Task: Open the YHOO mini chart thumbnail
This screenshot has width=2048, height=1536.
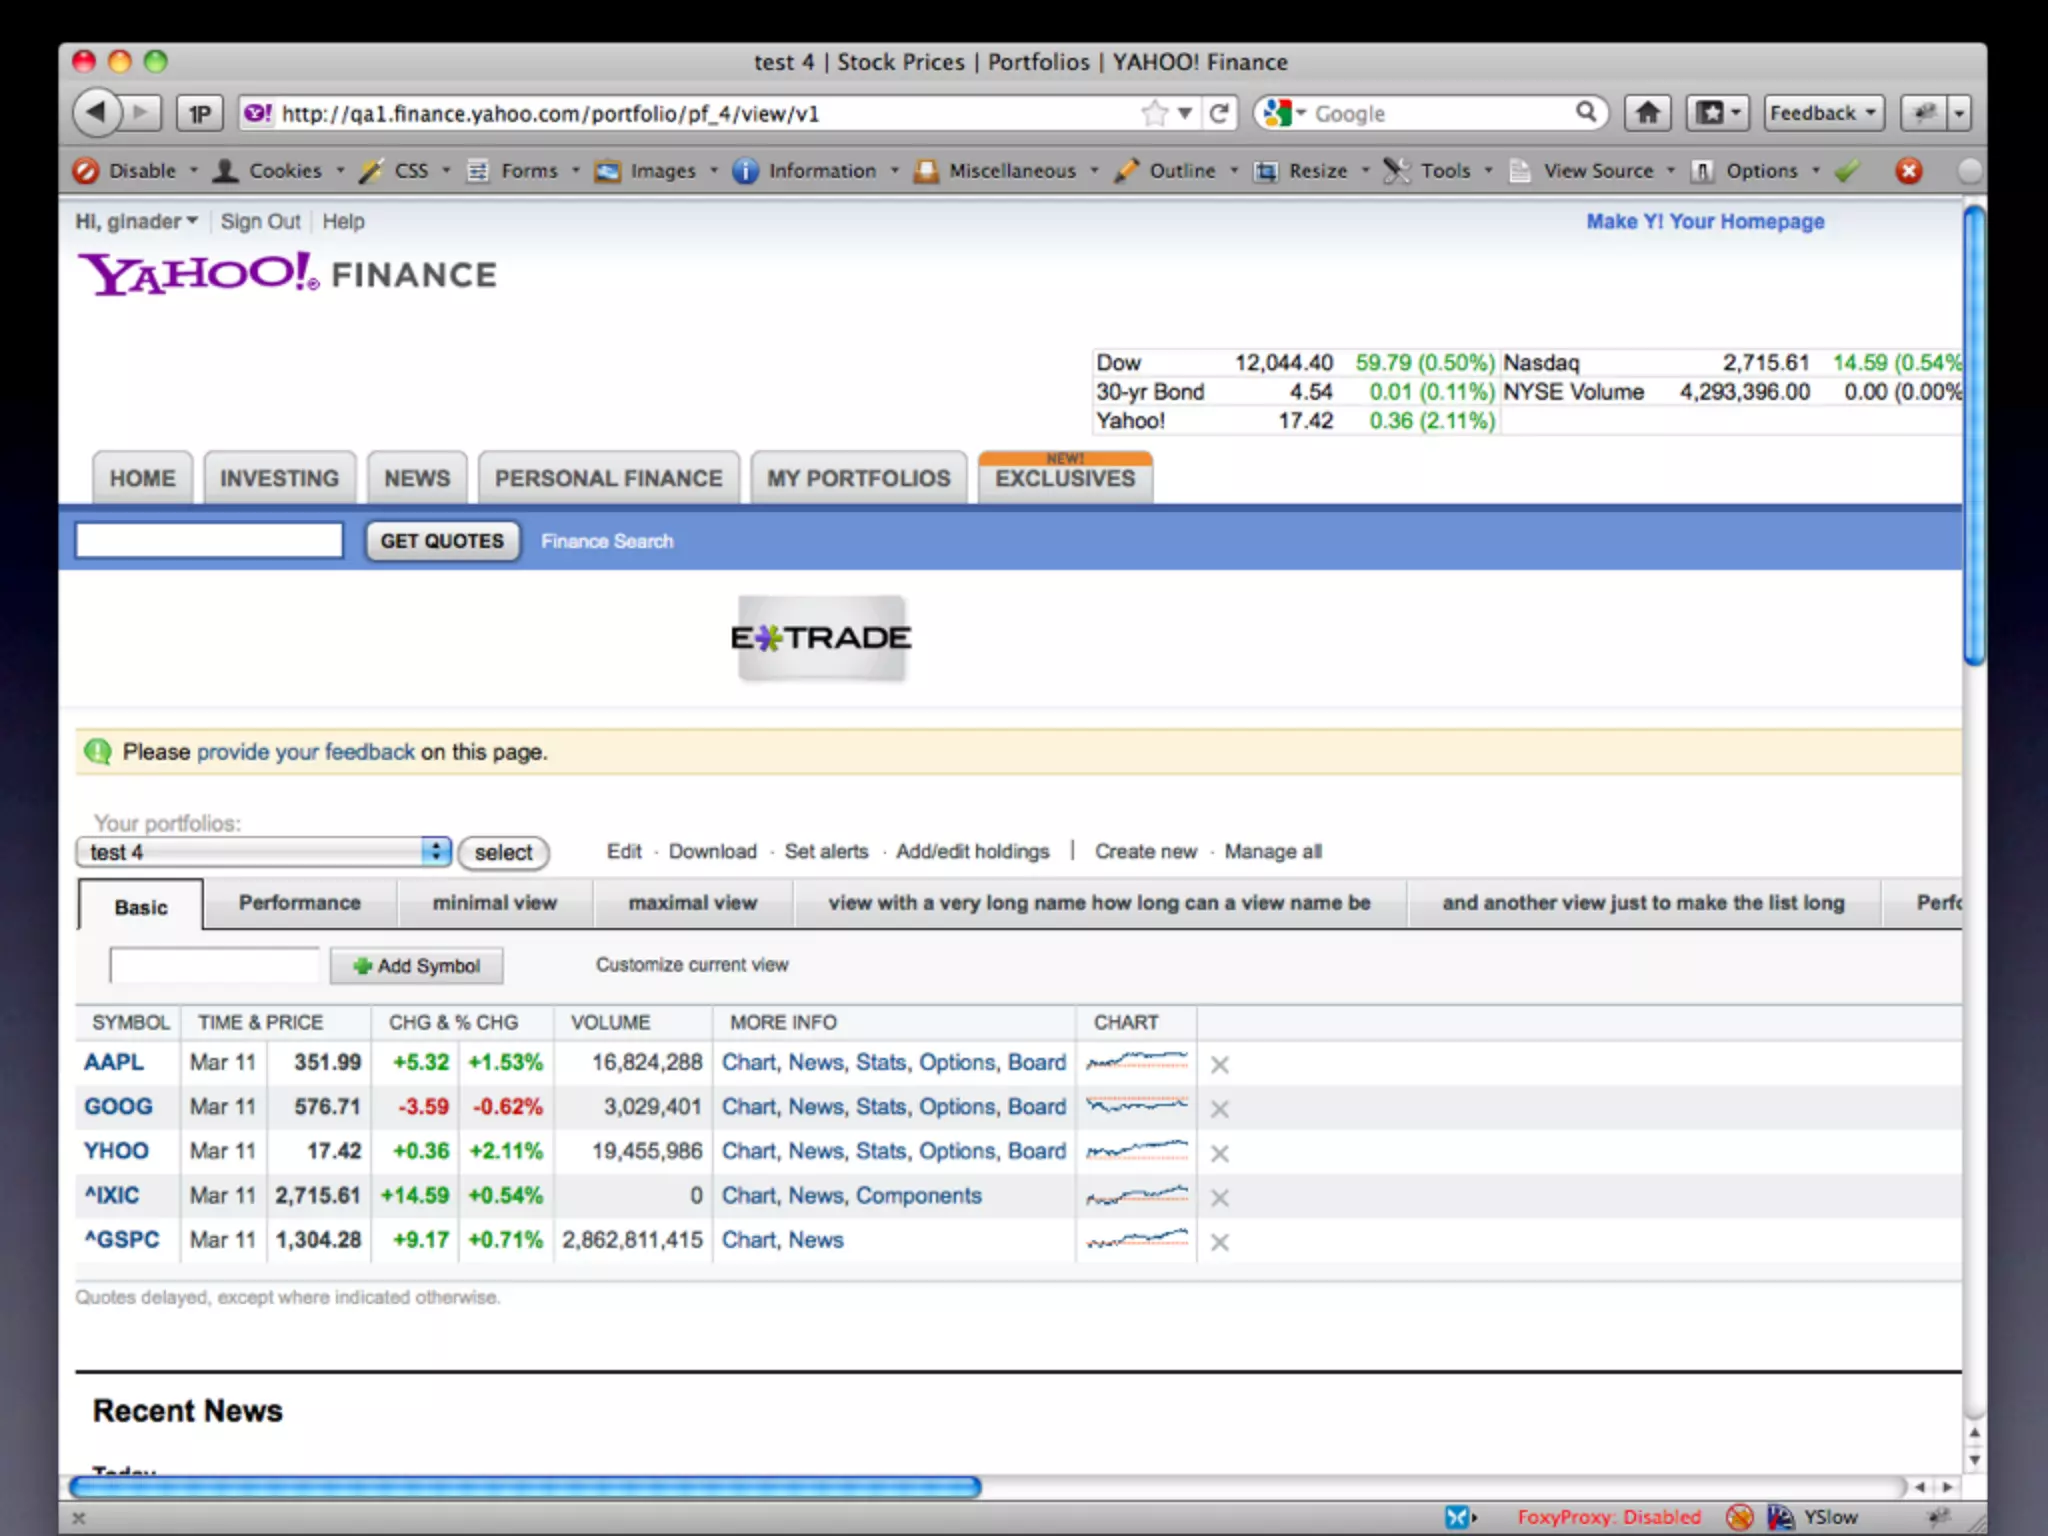Action: coord(1137,1151)
